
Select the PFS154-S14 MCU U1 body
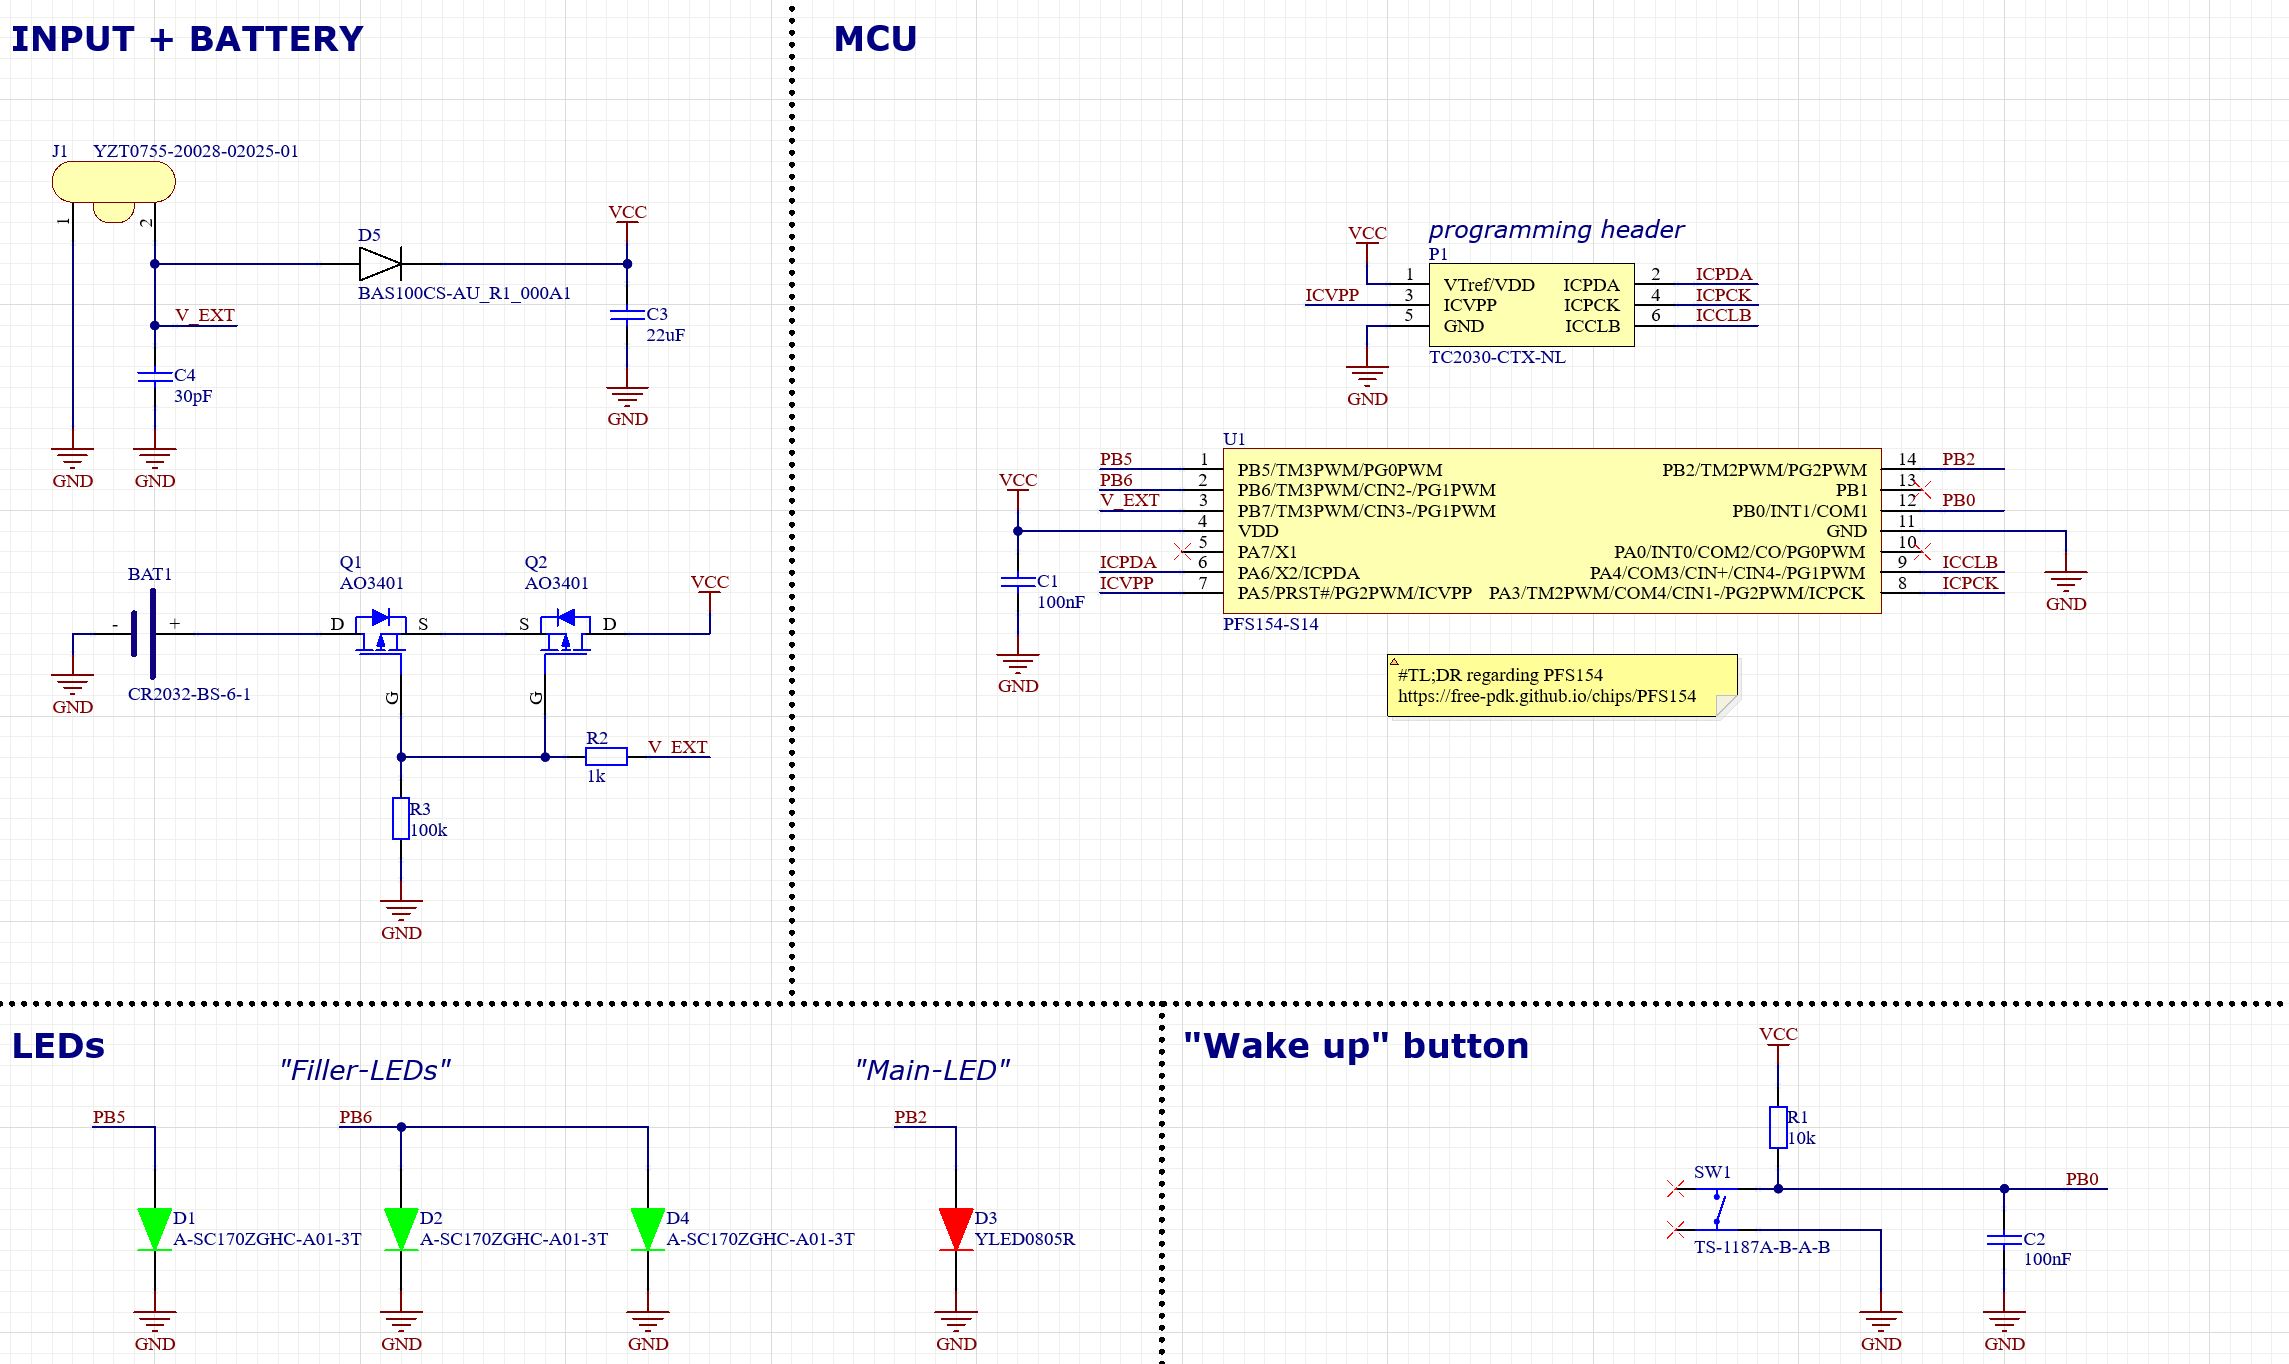(x=1551, y=531)
